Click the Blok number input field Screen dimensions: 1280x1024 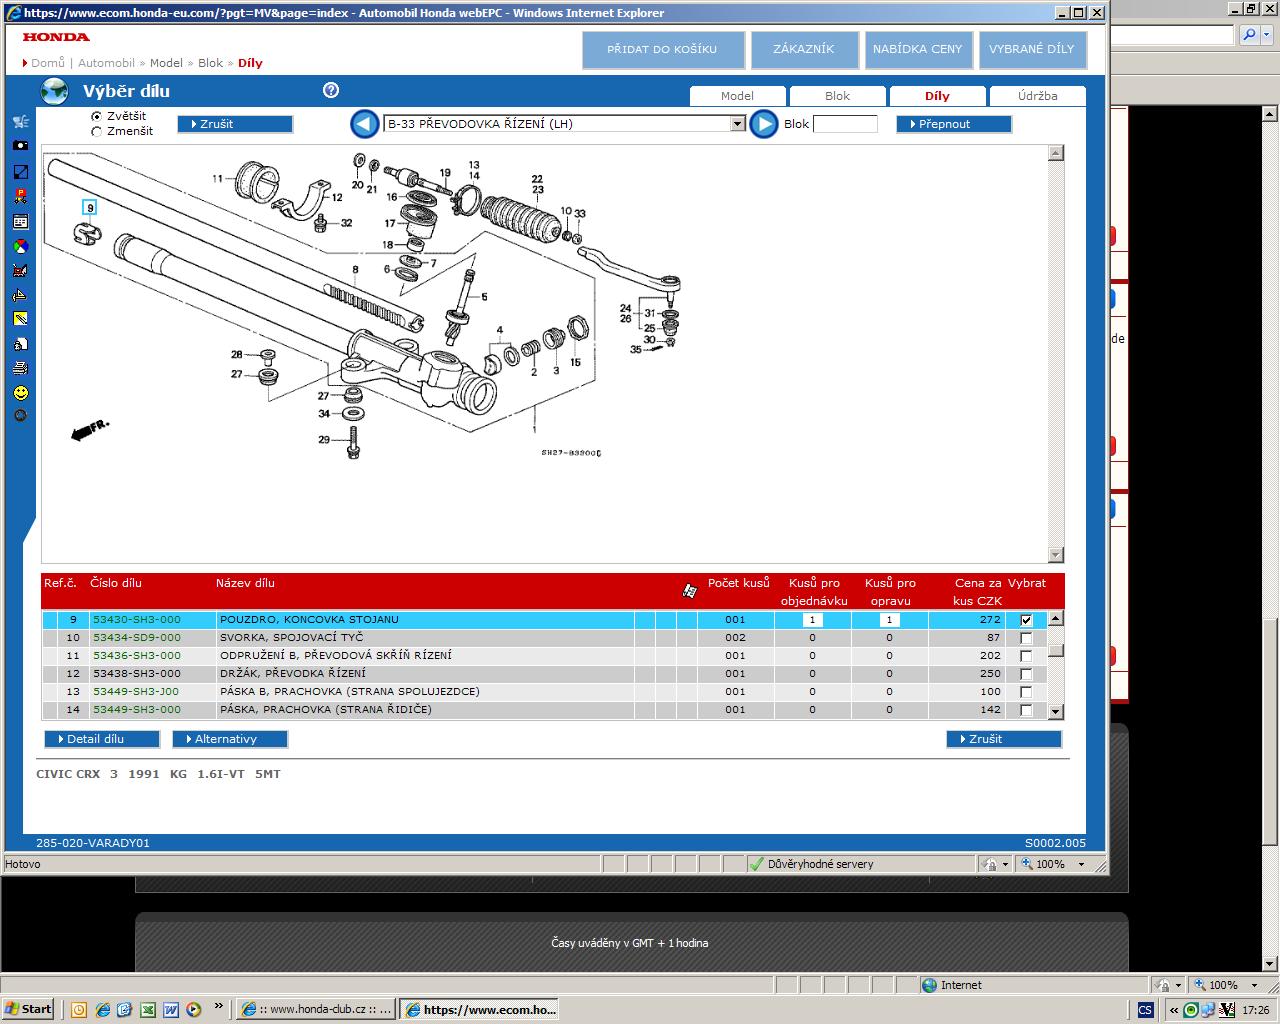coord(845,124)
